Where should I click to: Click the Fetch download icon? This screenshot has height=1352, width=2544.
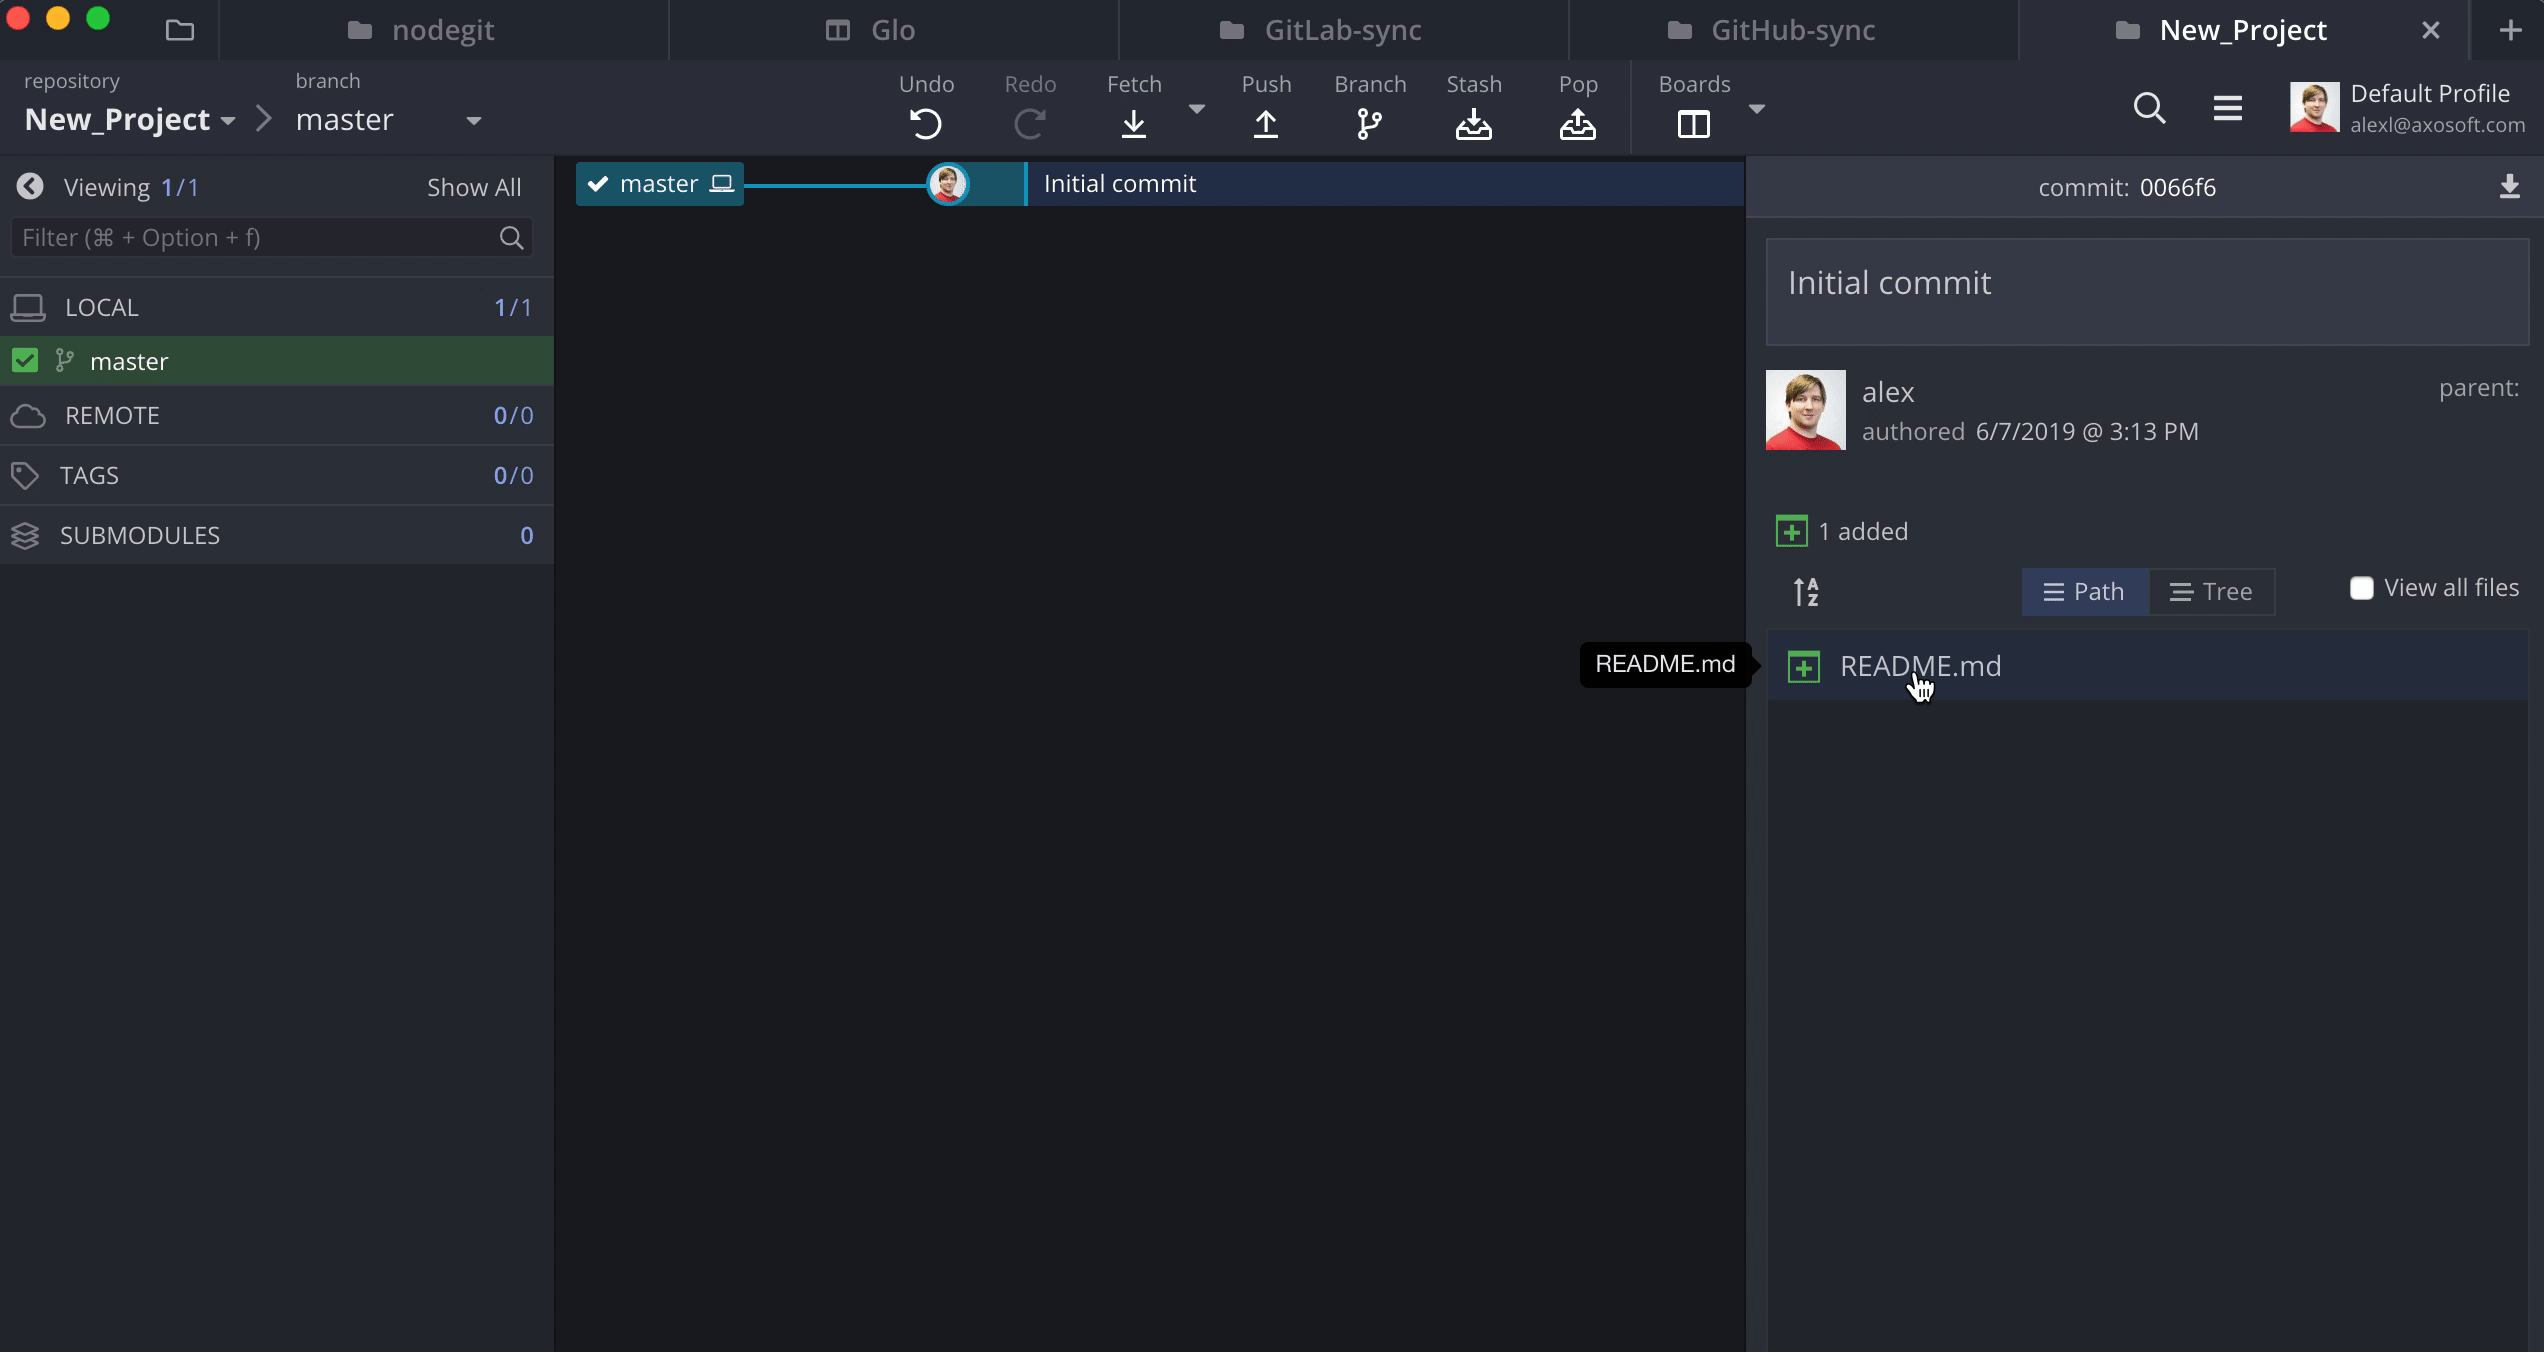(x=1133, y=124)
